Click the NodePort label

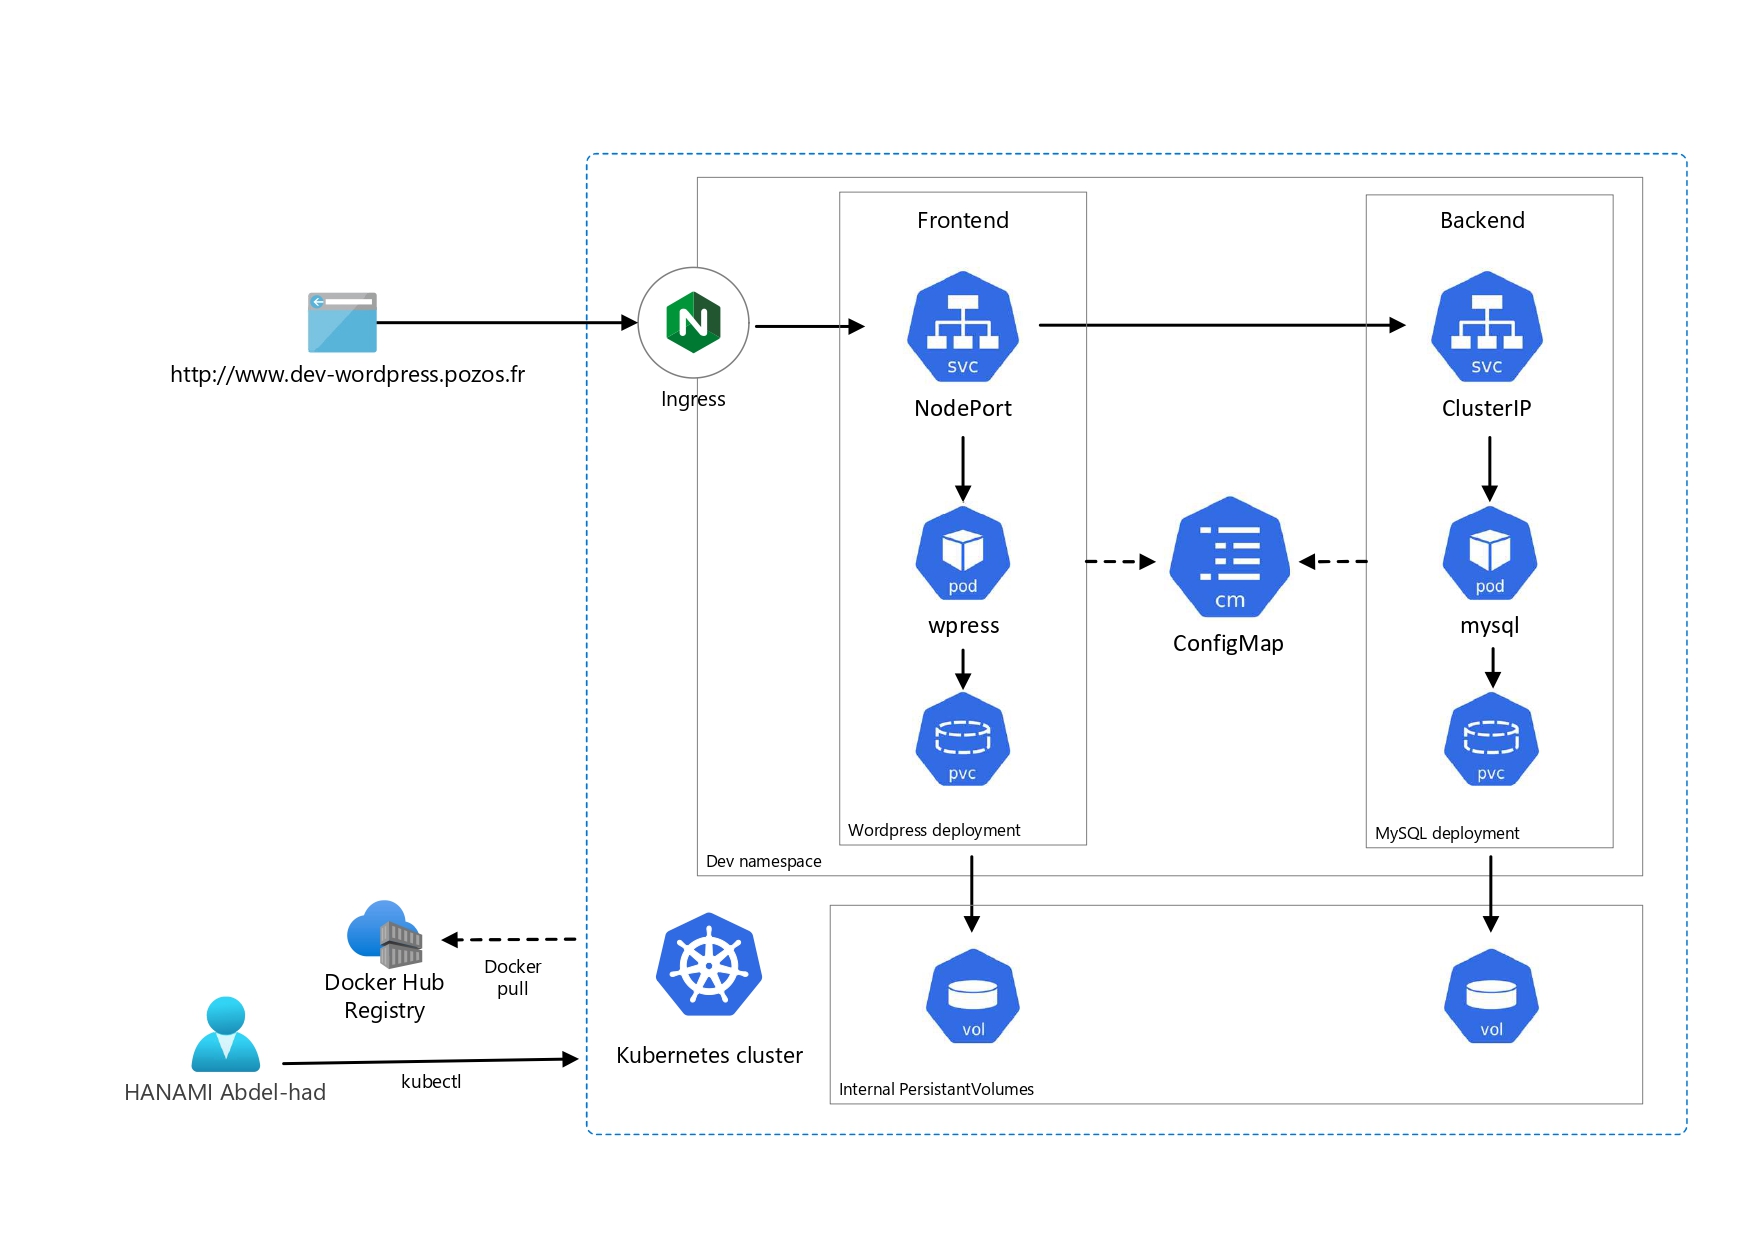(x=963, y=408)
